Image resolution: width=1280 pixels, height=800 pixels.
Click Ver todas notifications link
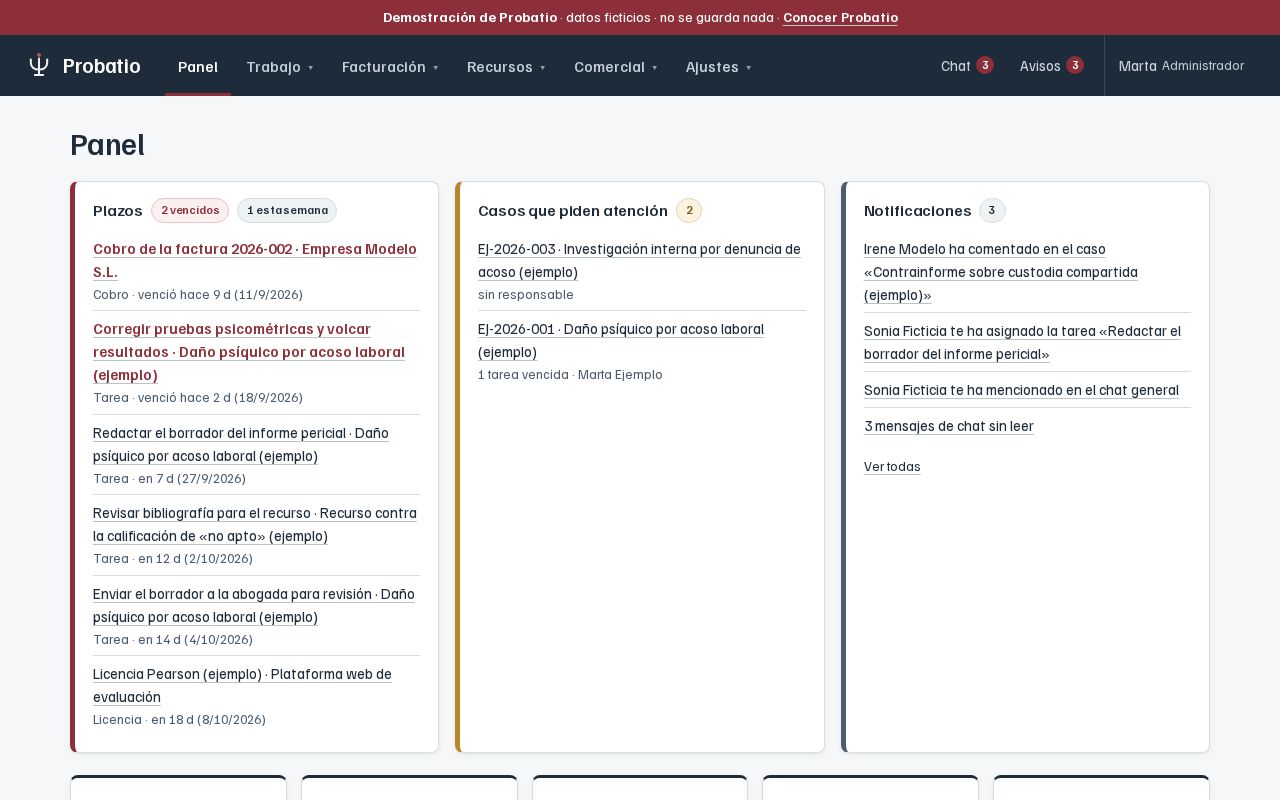[x=892, y=467]
